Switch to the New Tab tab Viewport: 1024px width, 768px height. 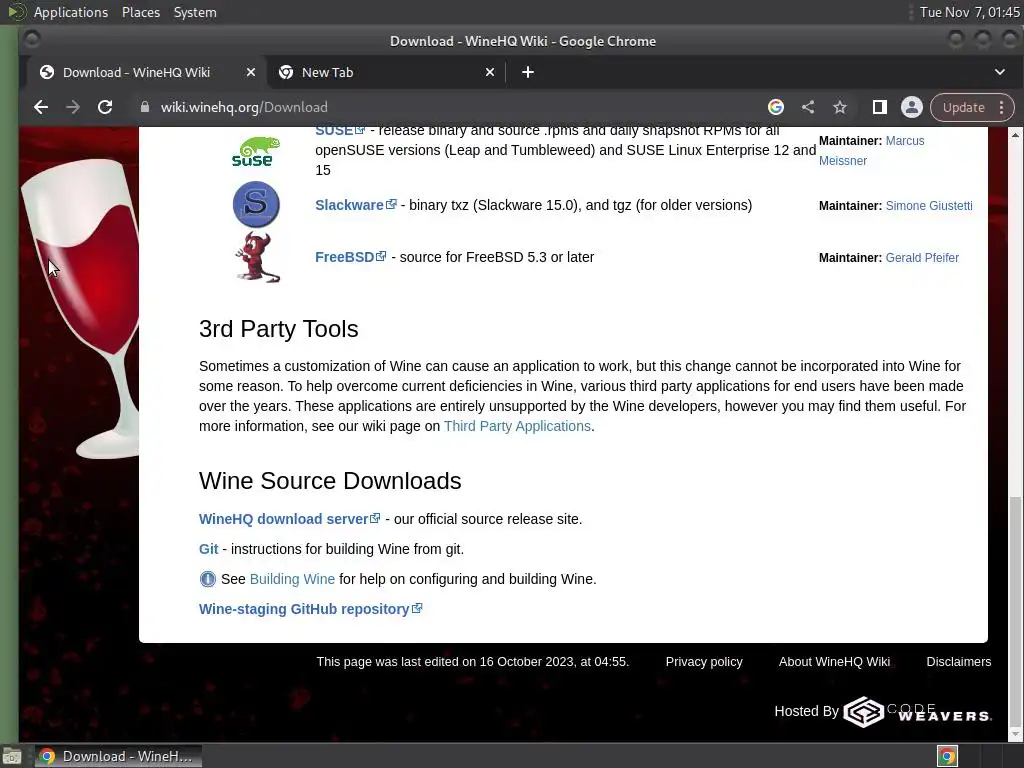pyautogui.click(x=386, y=72)
